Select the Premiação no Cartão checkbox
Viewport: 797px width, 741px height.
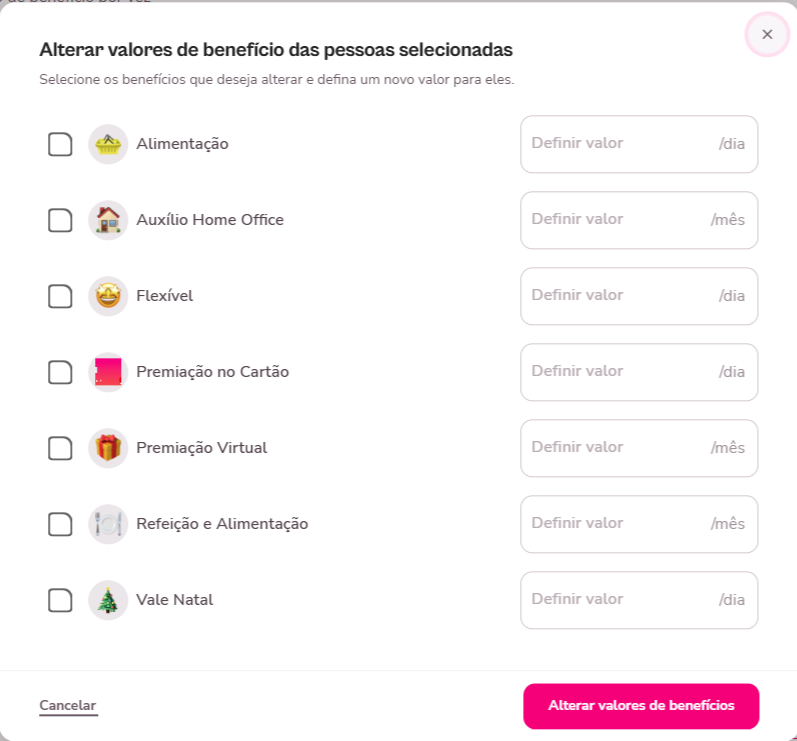tap(61, 372)
